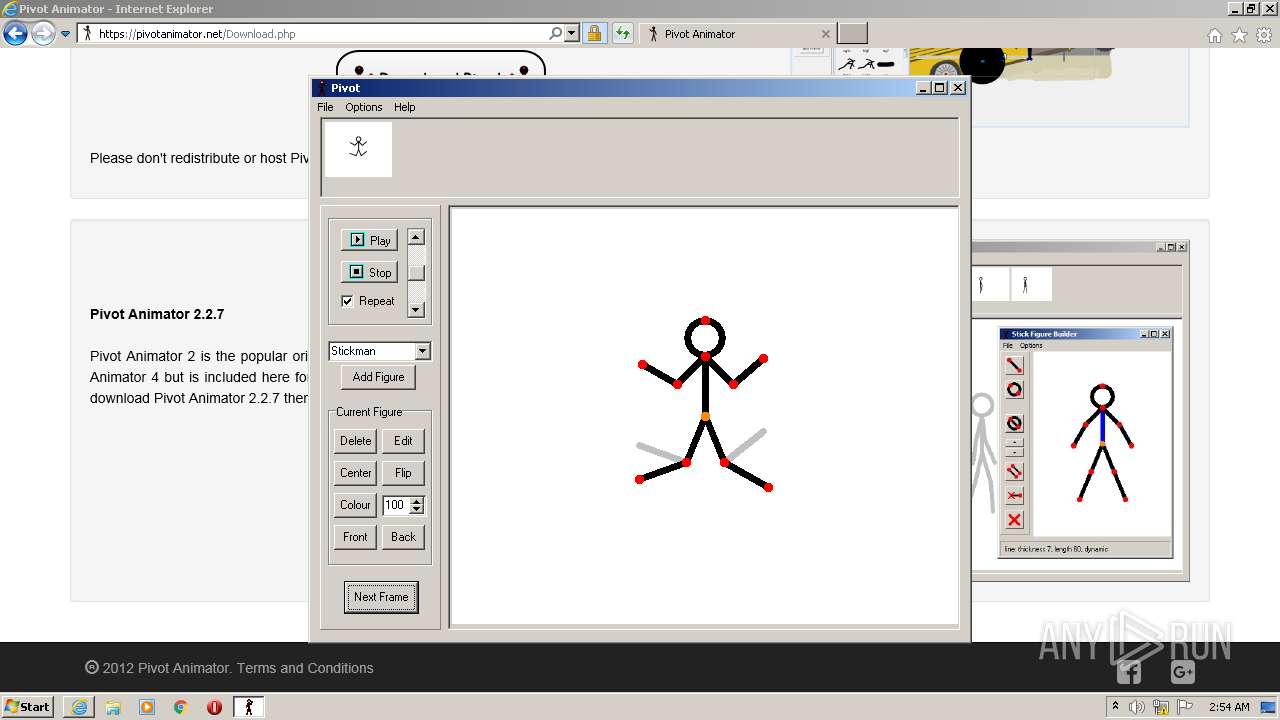This screenshot has height=720, width=1280.
Task: Click the browser Home icon
Action: pyautogui.click(x=1214, y=35)
